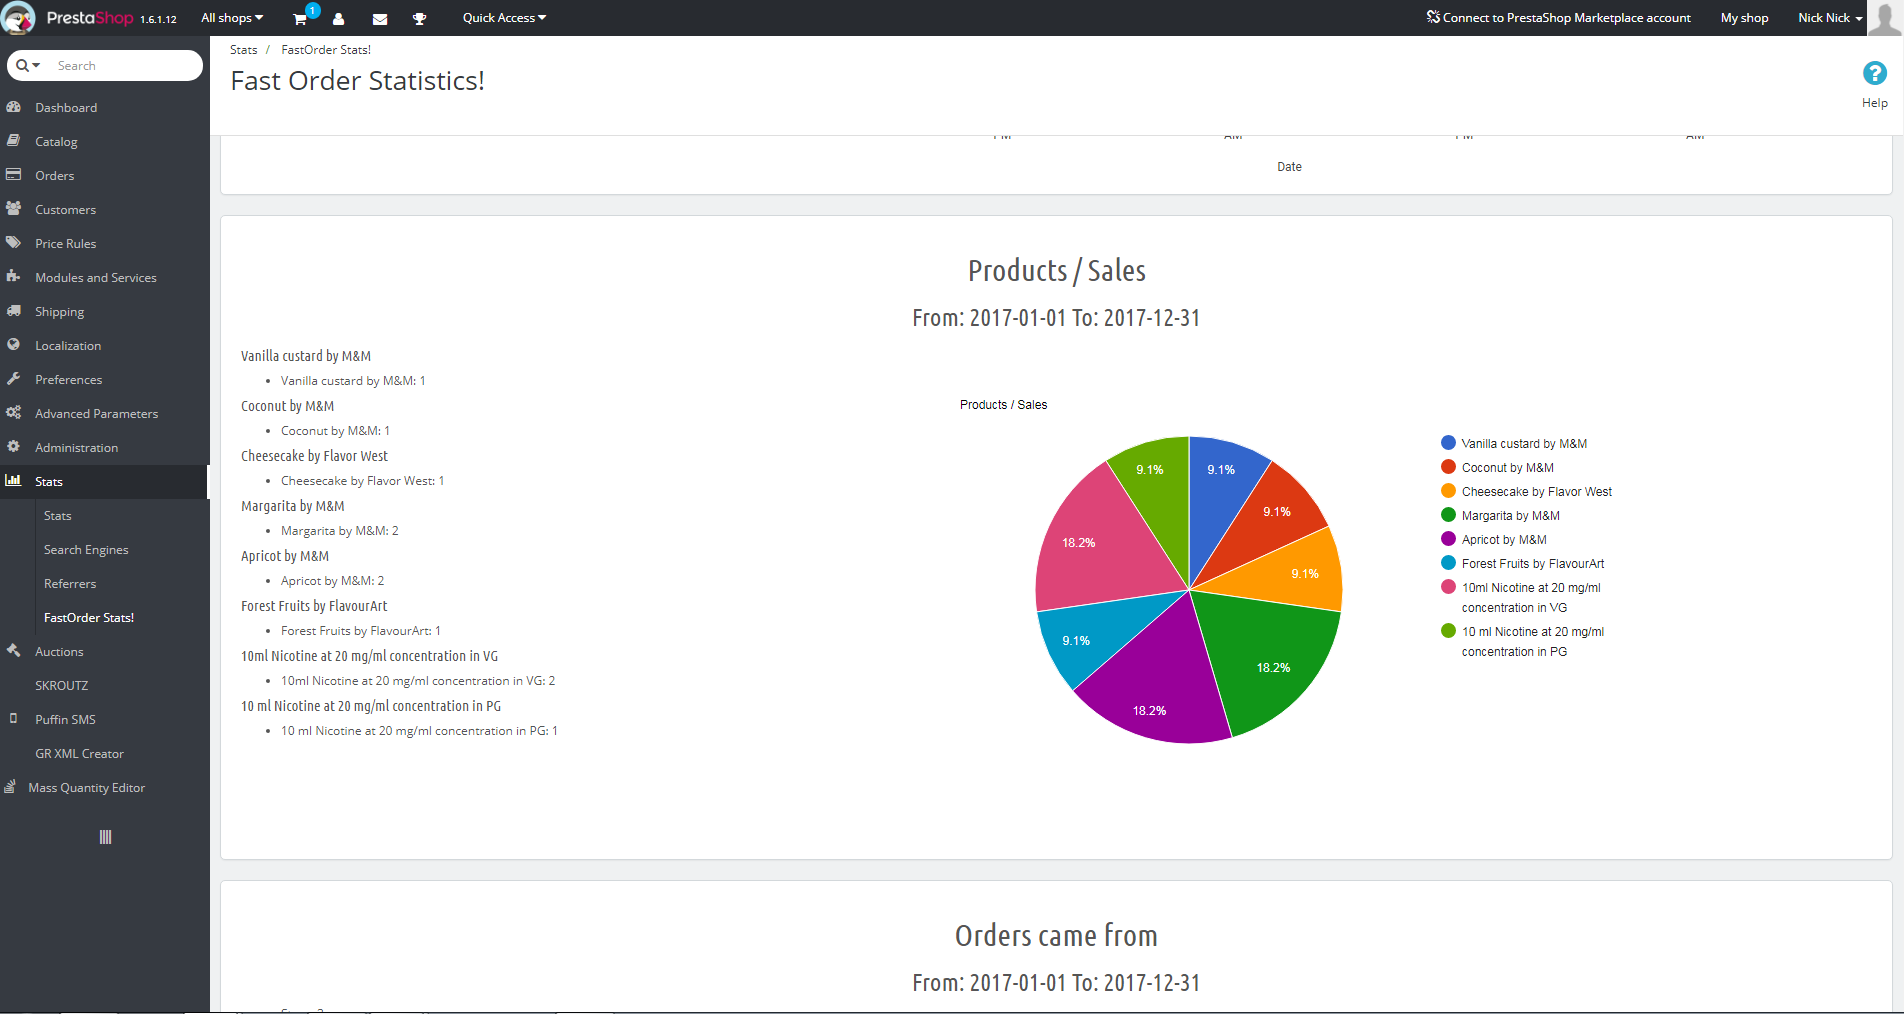Open the All shops dropdown
The height and width of the screenshot is (1014, 1904).
click(x=232, y=18)
